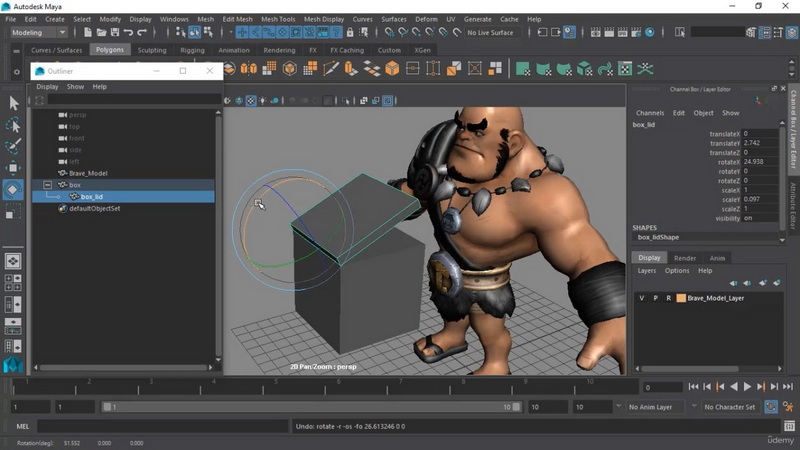This screenshot has width=800, height=450.
Task: Select defaultObjectSet in the Outliner
Action: pyautogui.click(x=94, y=208)
